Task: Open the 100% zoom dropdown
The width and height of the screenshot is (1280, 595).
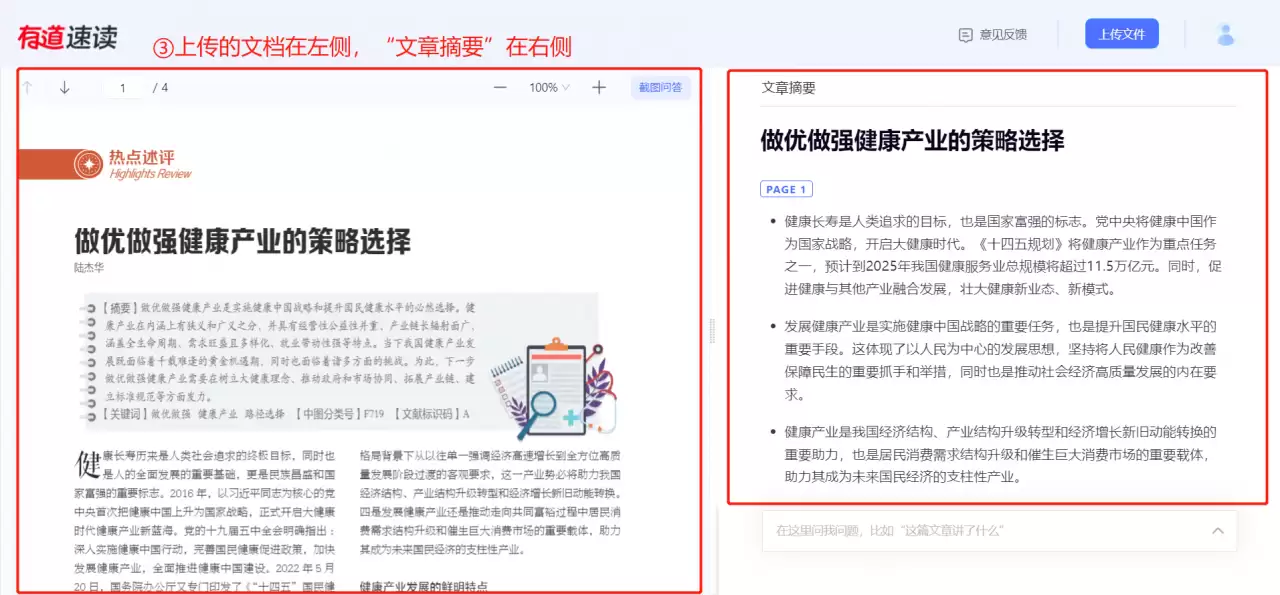Action: point(550,88)
